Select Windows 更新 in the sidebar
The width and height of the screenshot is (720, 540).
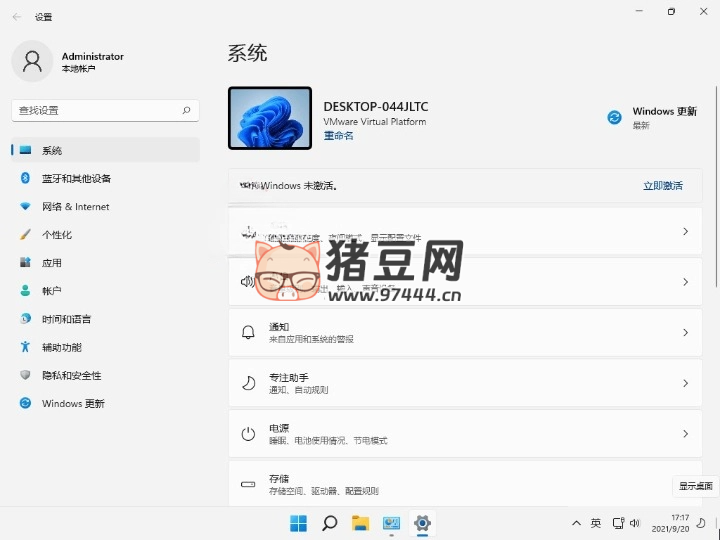73,403
